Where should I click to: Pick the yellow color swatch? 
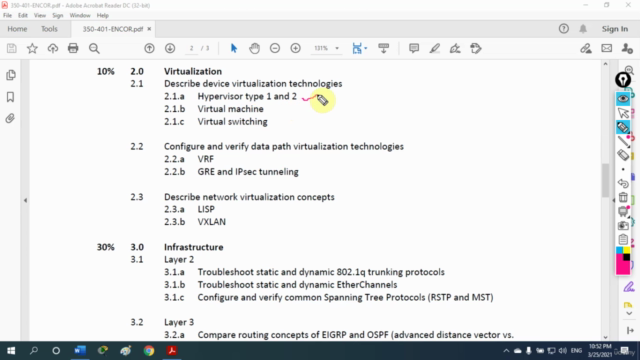[x=627, y=250]
